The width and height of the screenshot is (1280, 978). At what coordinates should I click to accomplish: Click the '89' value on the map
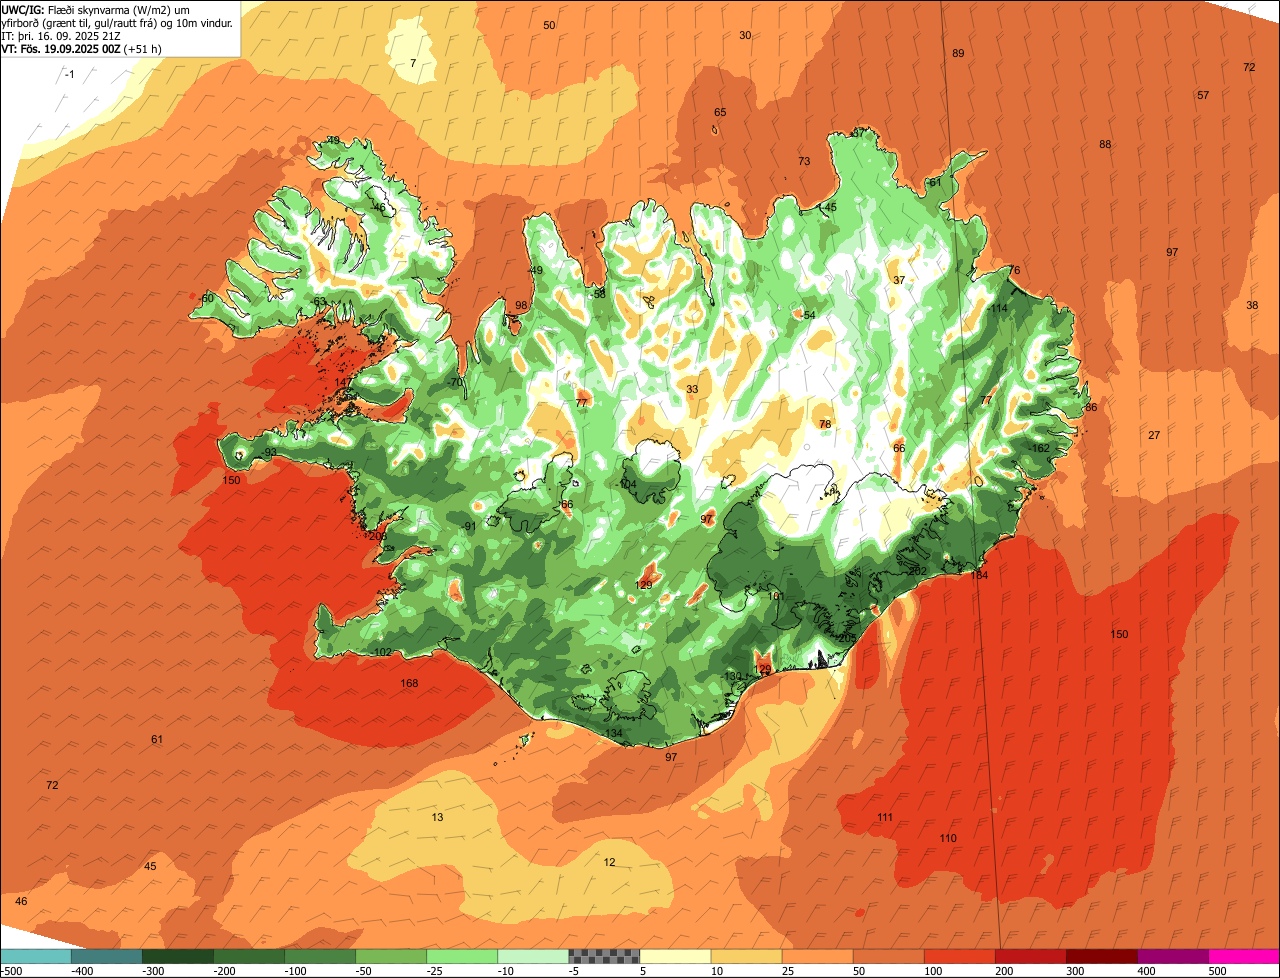pos(958,54)
